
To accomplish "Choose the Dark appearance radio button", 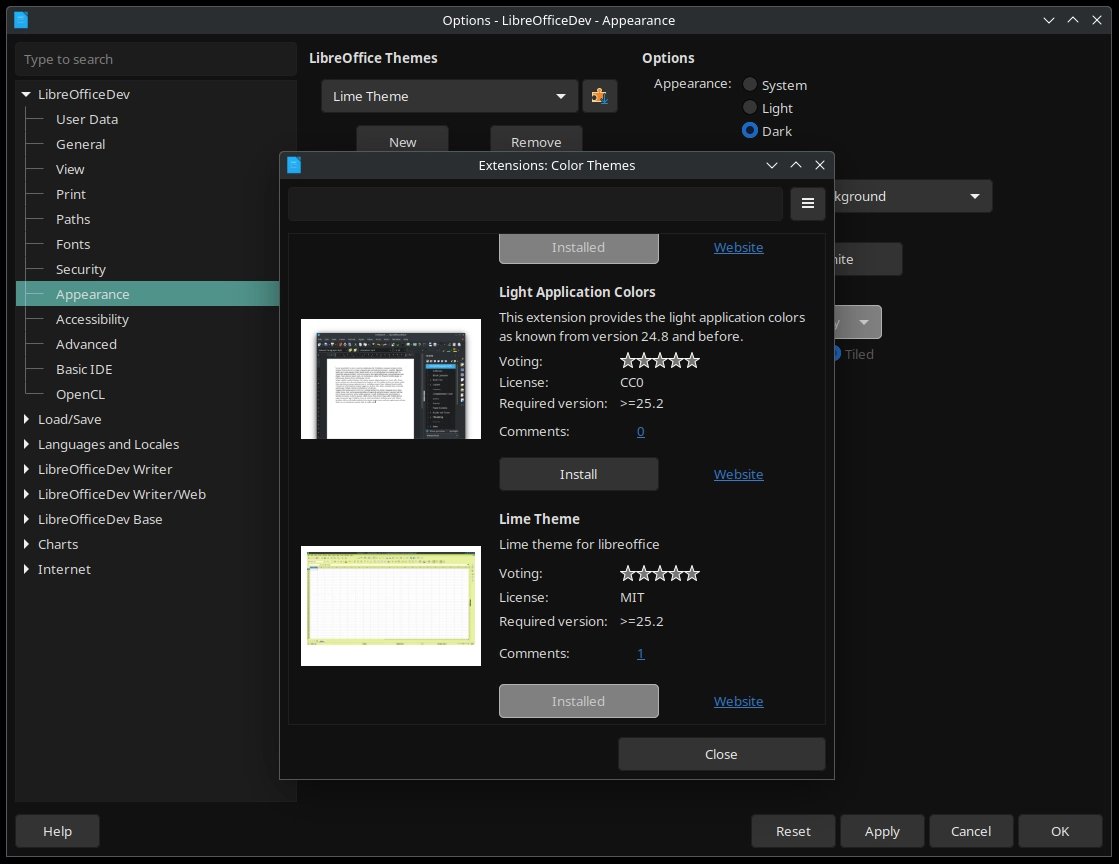I will (x=750, y=131).
